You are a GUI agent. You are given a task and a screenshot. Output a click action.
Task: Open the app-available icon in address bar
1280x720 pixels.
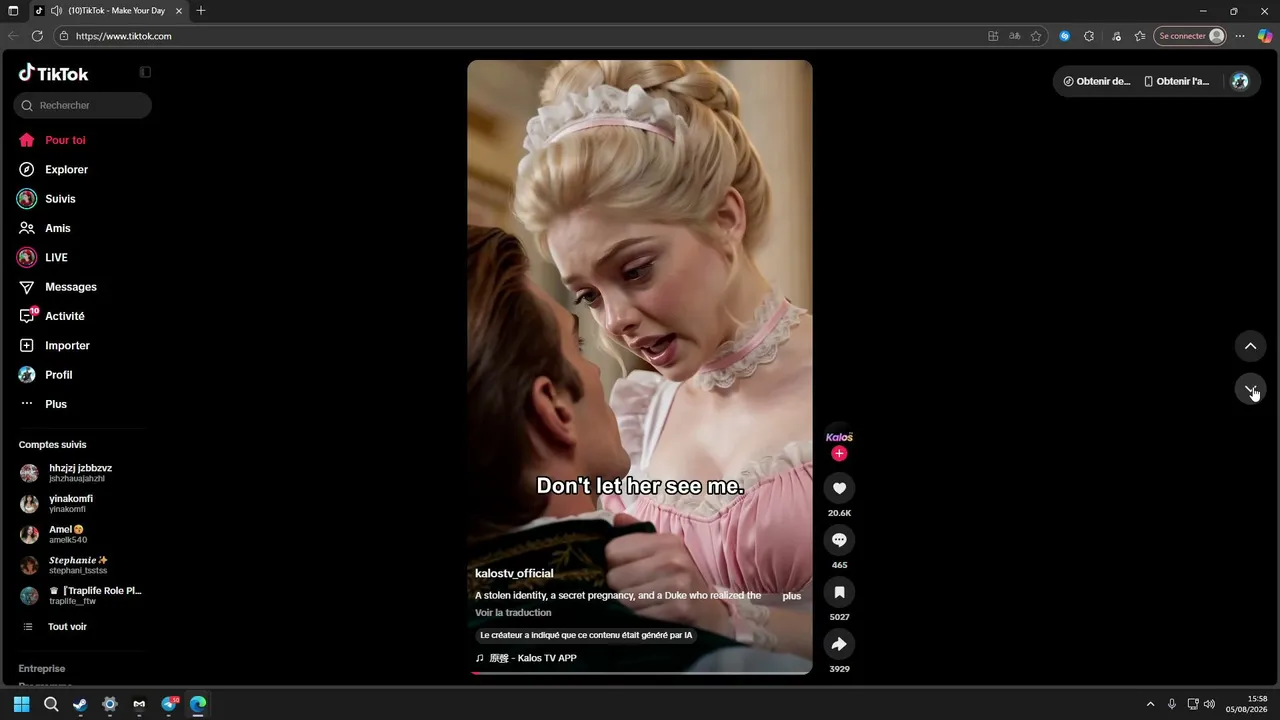pyautogui.click(x=993, y=36)
